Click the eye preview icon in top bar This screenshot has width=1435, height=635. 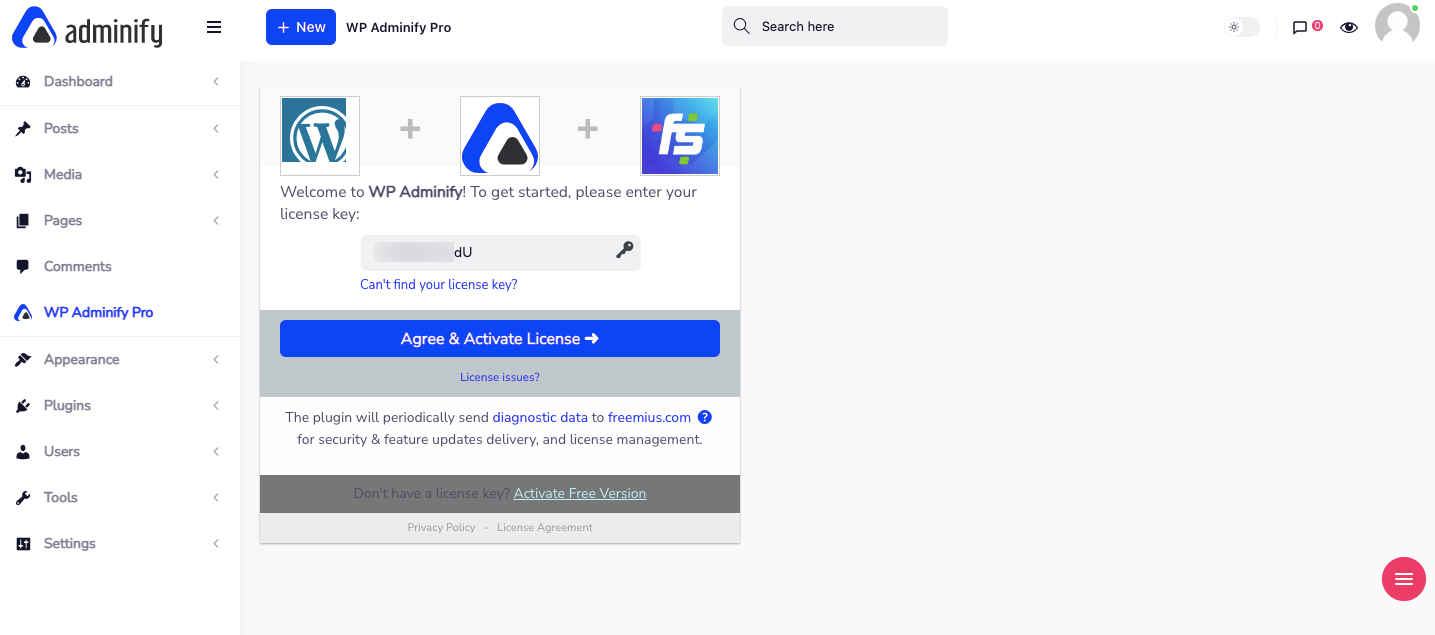click(1349, 27)
